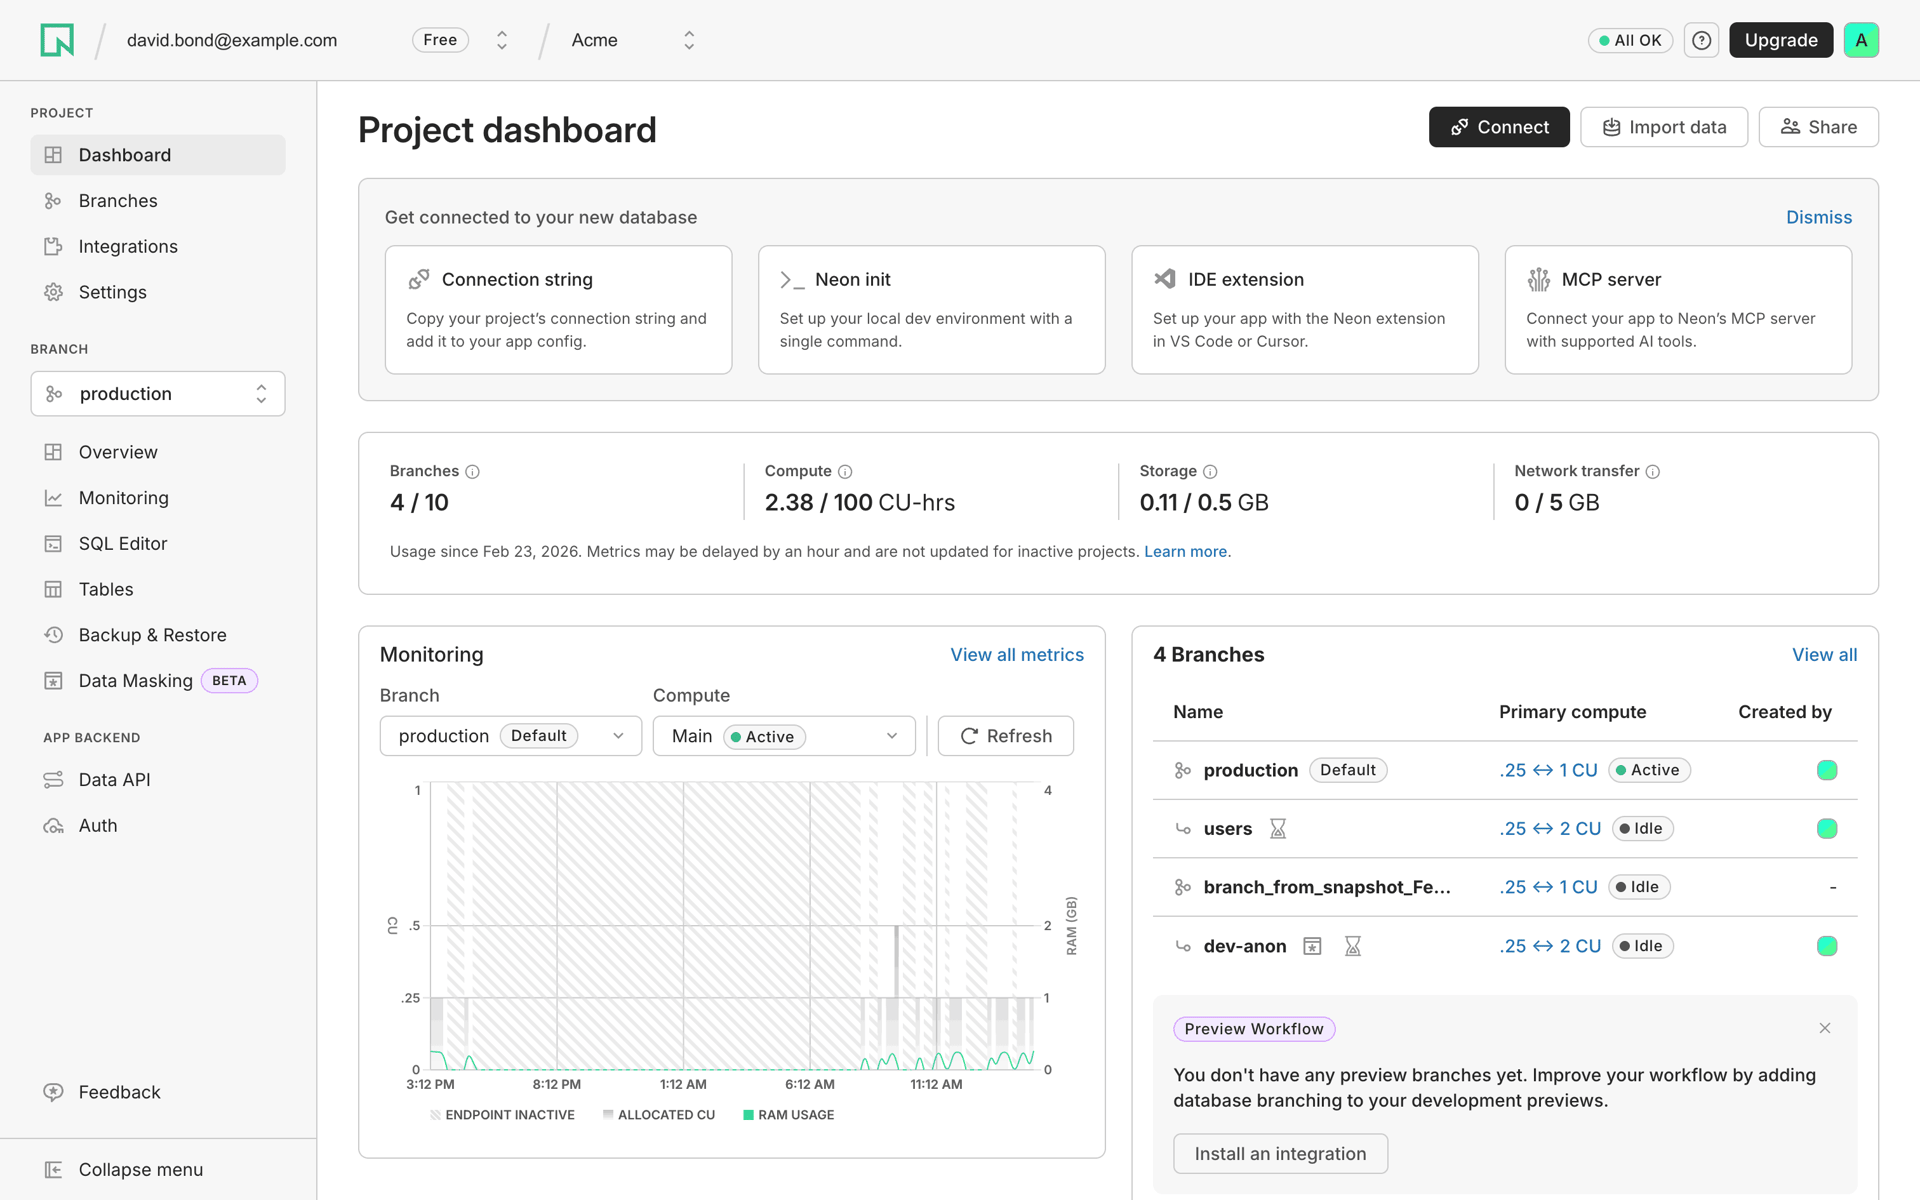Click the Upgrade button

click(x=1781, y=40)
